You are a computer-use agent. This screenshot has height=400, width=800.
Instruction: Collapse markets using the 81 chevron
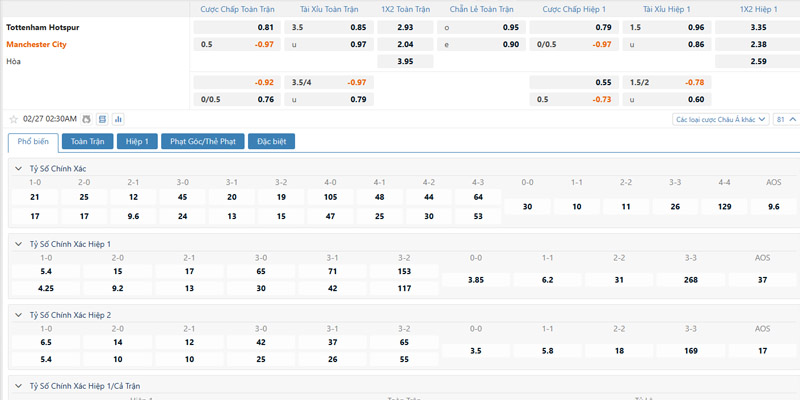point(786,119)
